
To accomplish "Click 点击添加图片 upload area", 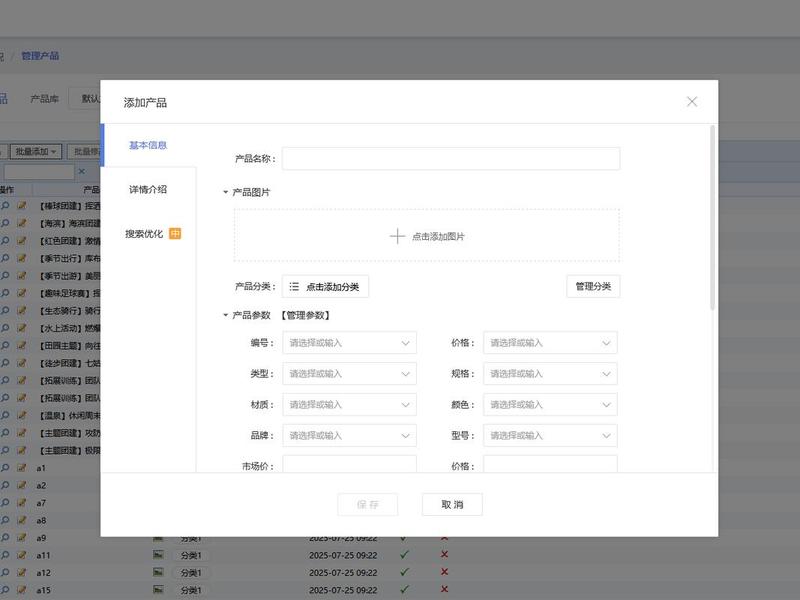I will (427, 236).
